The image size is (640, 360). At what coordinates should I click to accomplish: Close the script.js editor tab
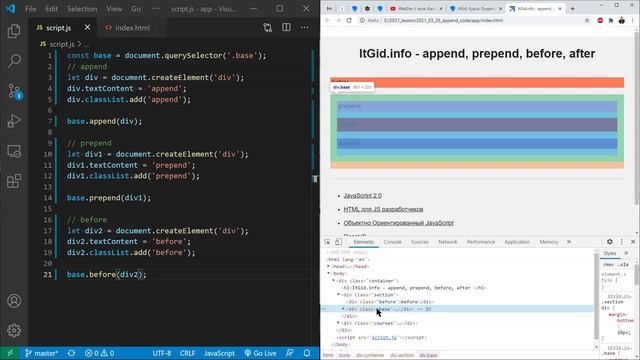pos(87,27)
